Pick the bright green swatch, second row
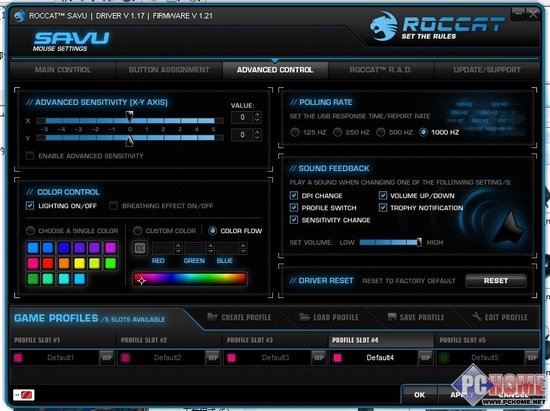 [x=110, y=263]
